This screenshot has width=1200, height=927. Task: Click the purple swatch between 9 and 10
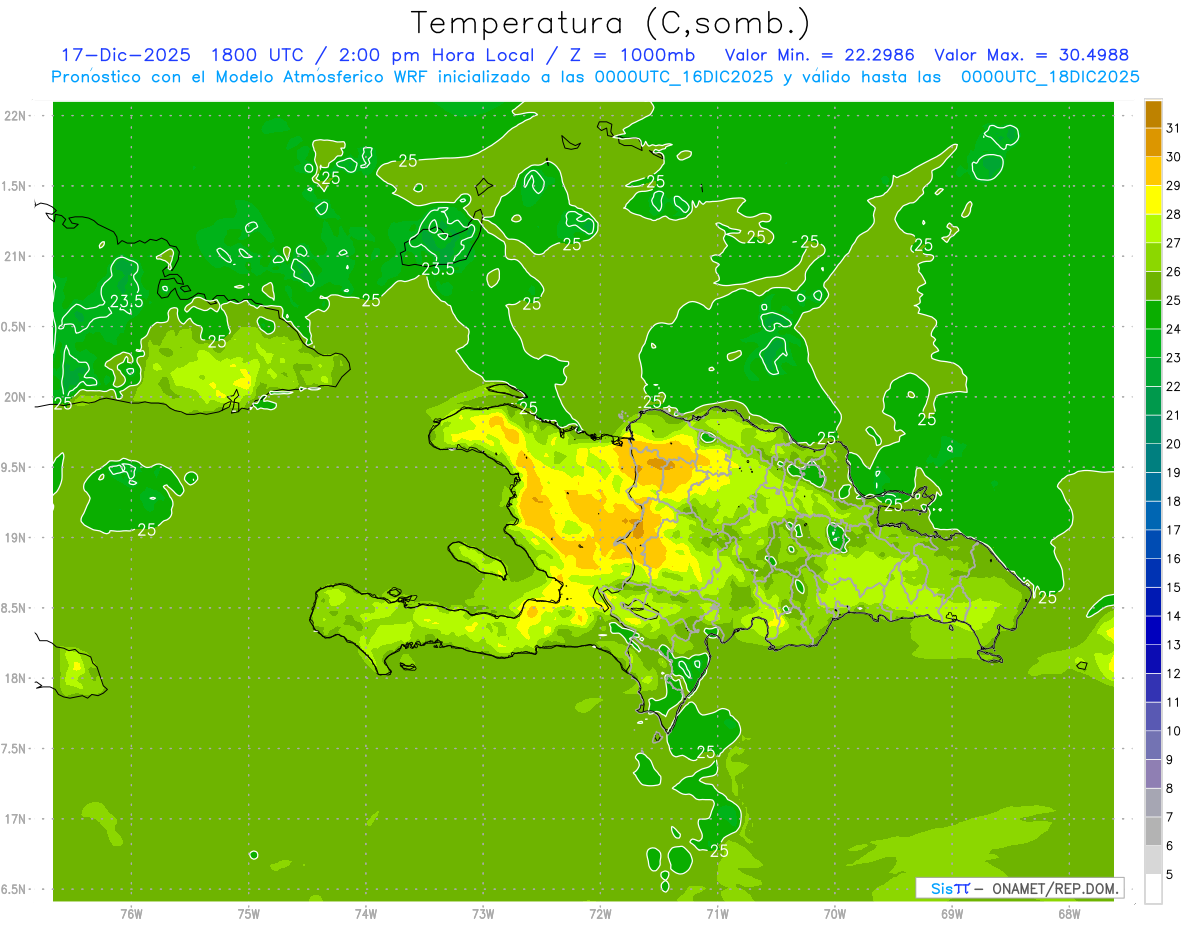tap(1153, 745)
